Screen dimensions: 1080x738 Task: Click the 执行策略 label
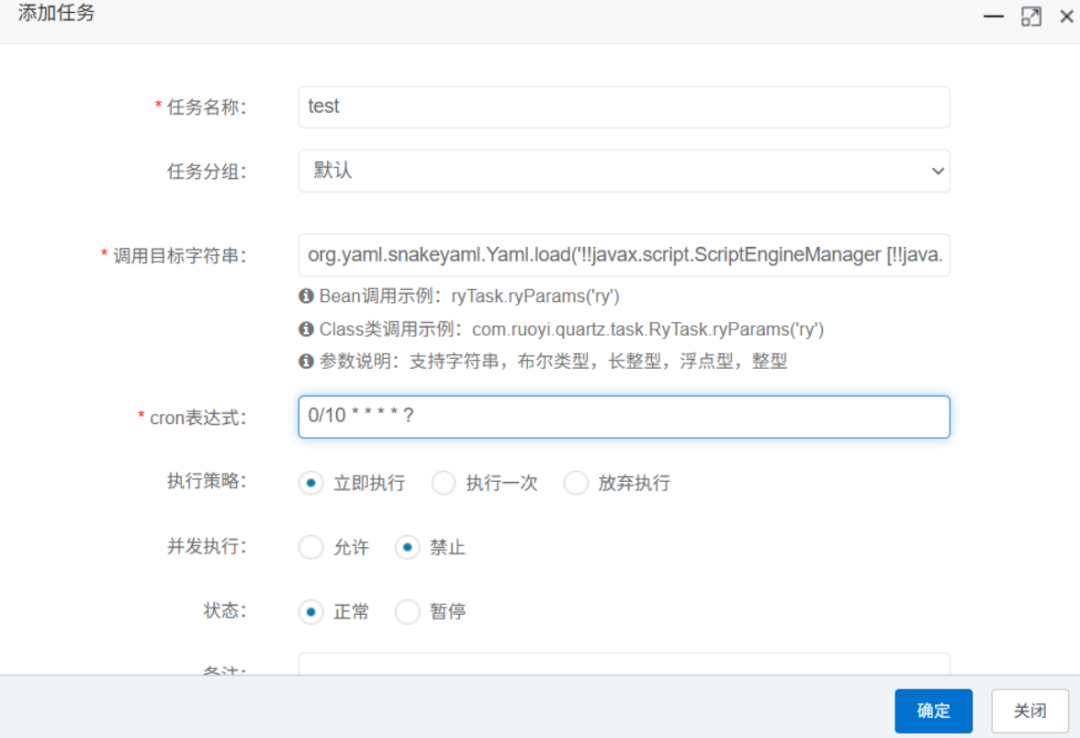[206, 481]
